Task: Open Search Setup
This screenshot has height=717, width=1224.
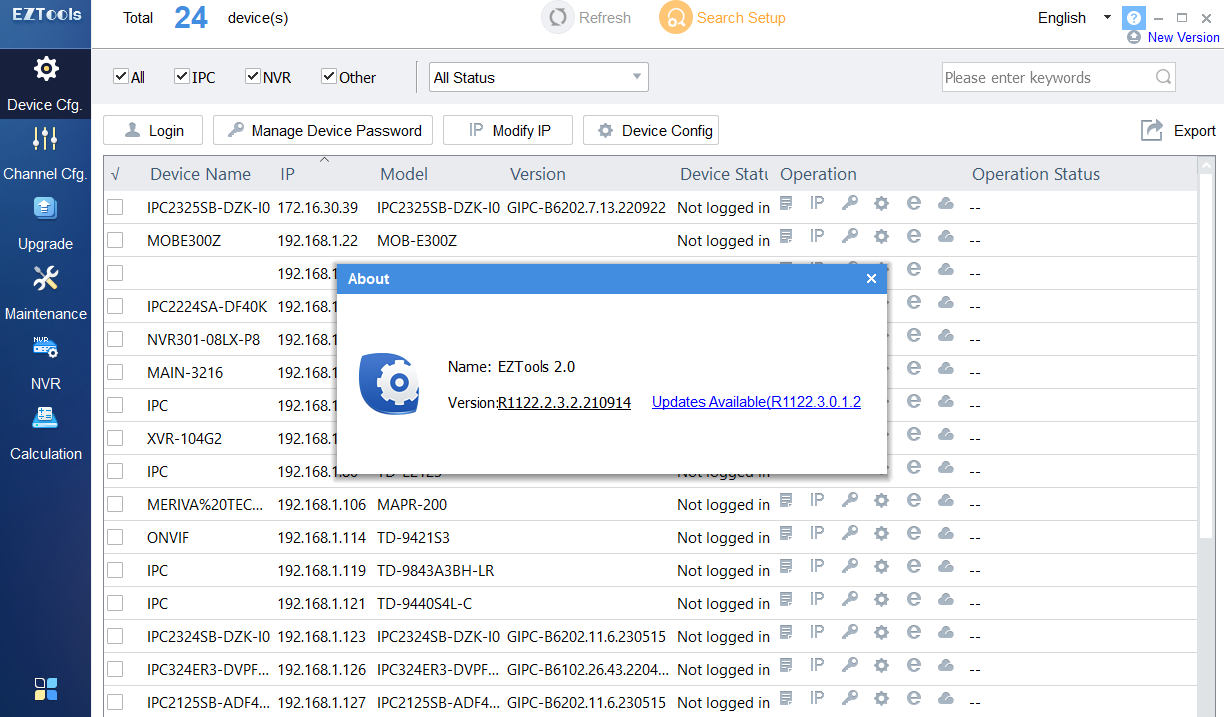Action: click(x=722, y=17)
